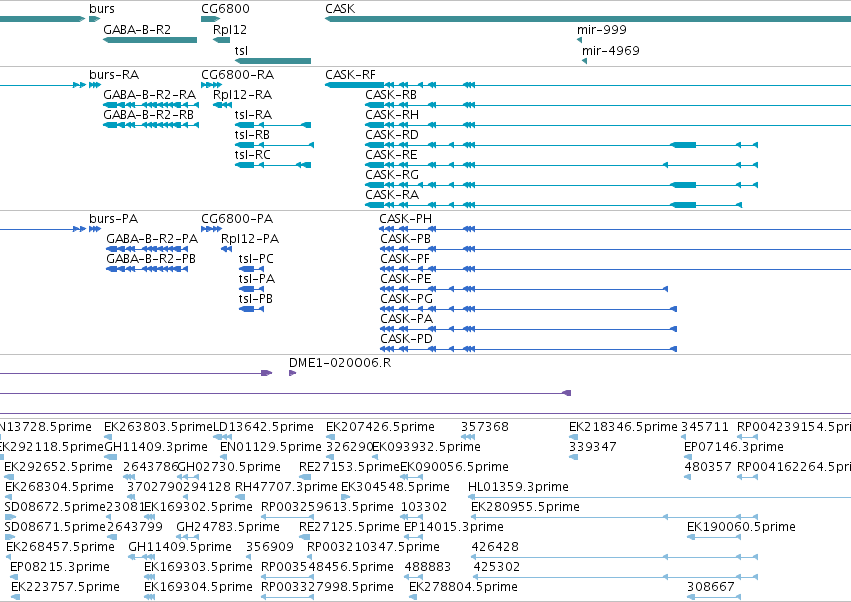Click the EK263803.5prime EST label
Viewport: 851px width, 602px height.
[x=158, y=427]
